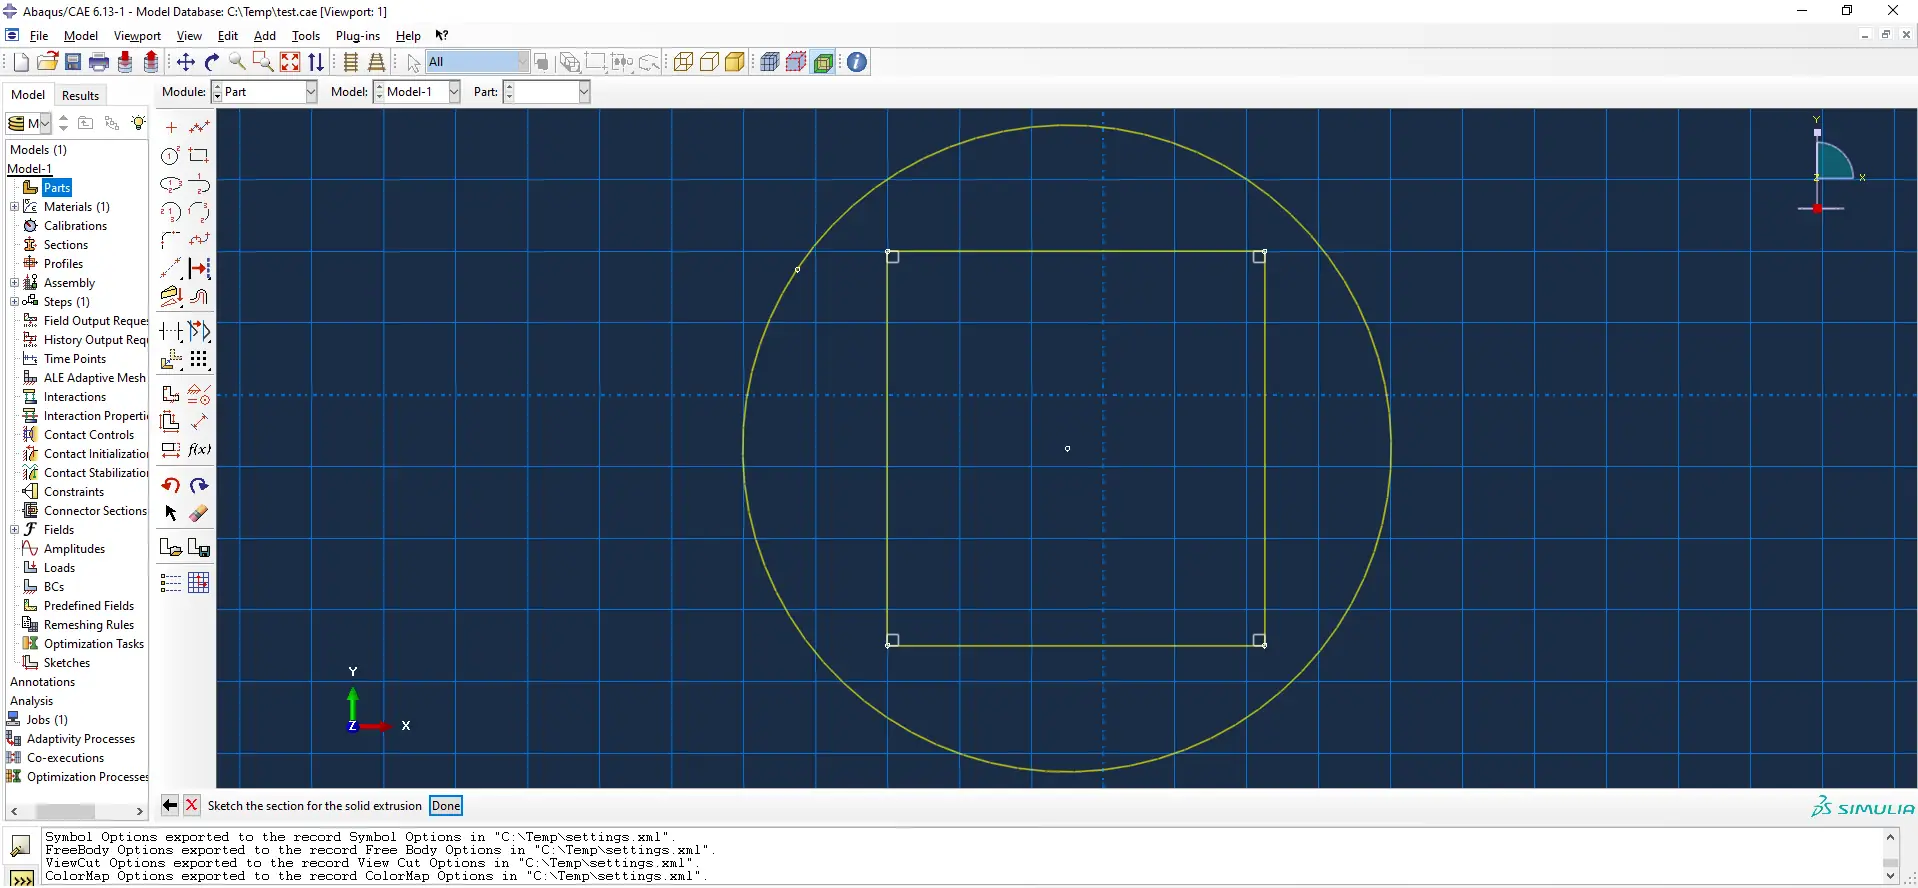Click the Save Sketch As icon
The height and width of the screenshot is (888, 1918).
[200, 548]
